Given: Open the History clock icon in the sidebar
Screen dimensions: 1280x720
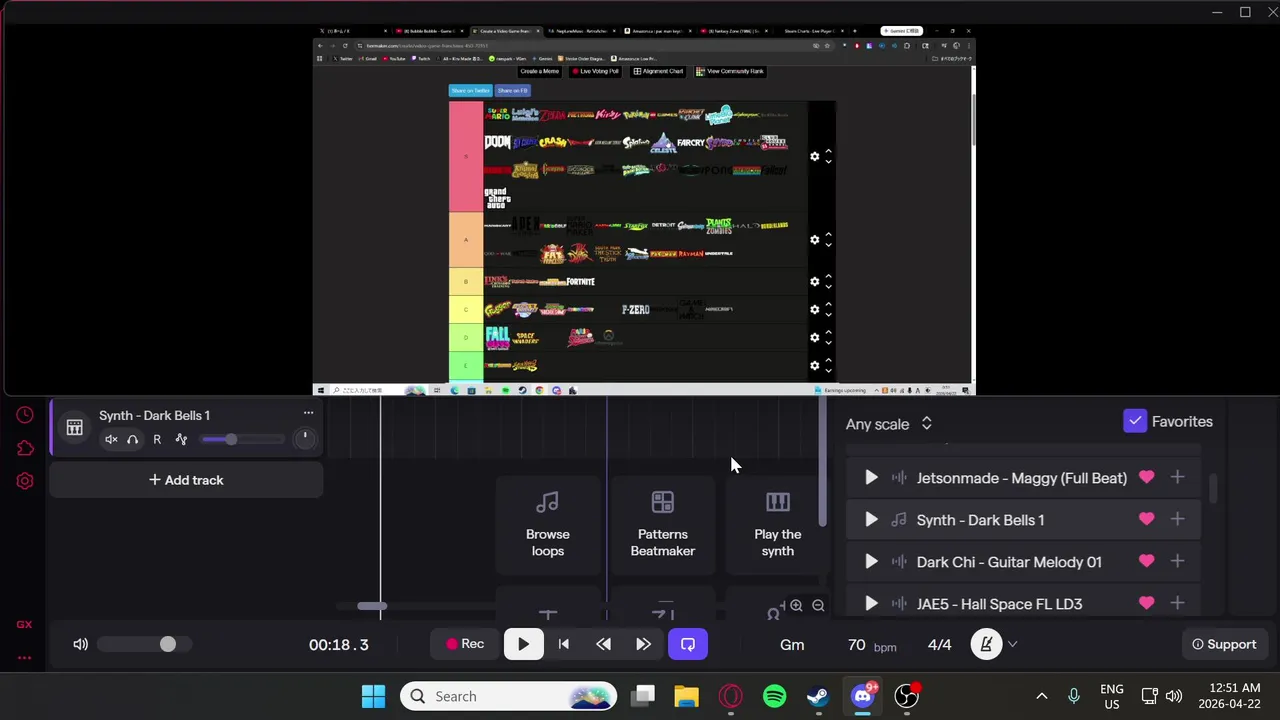Looking at the screenshot, I should click(x=25, y=415).
